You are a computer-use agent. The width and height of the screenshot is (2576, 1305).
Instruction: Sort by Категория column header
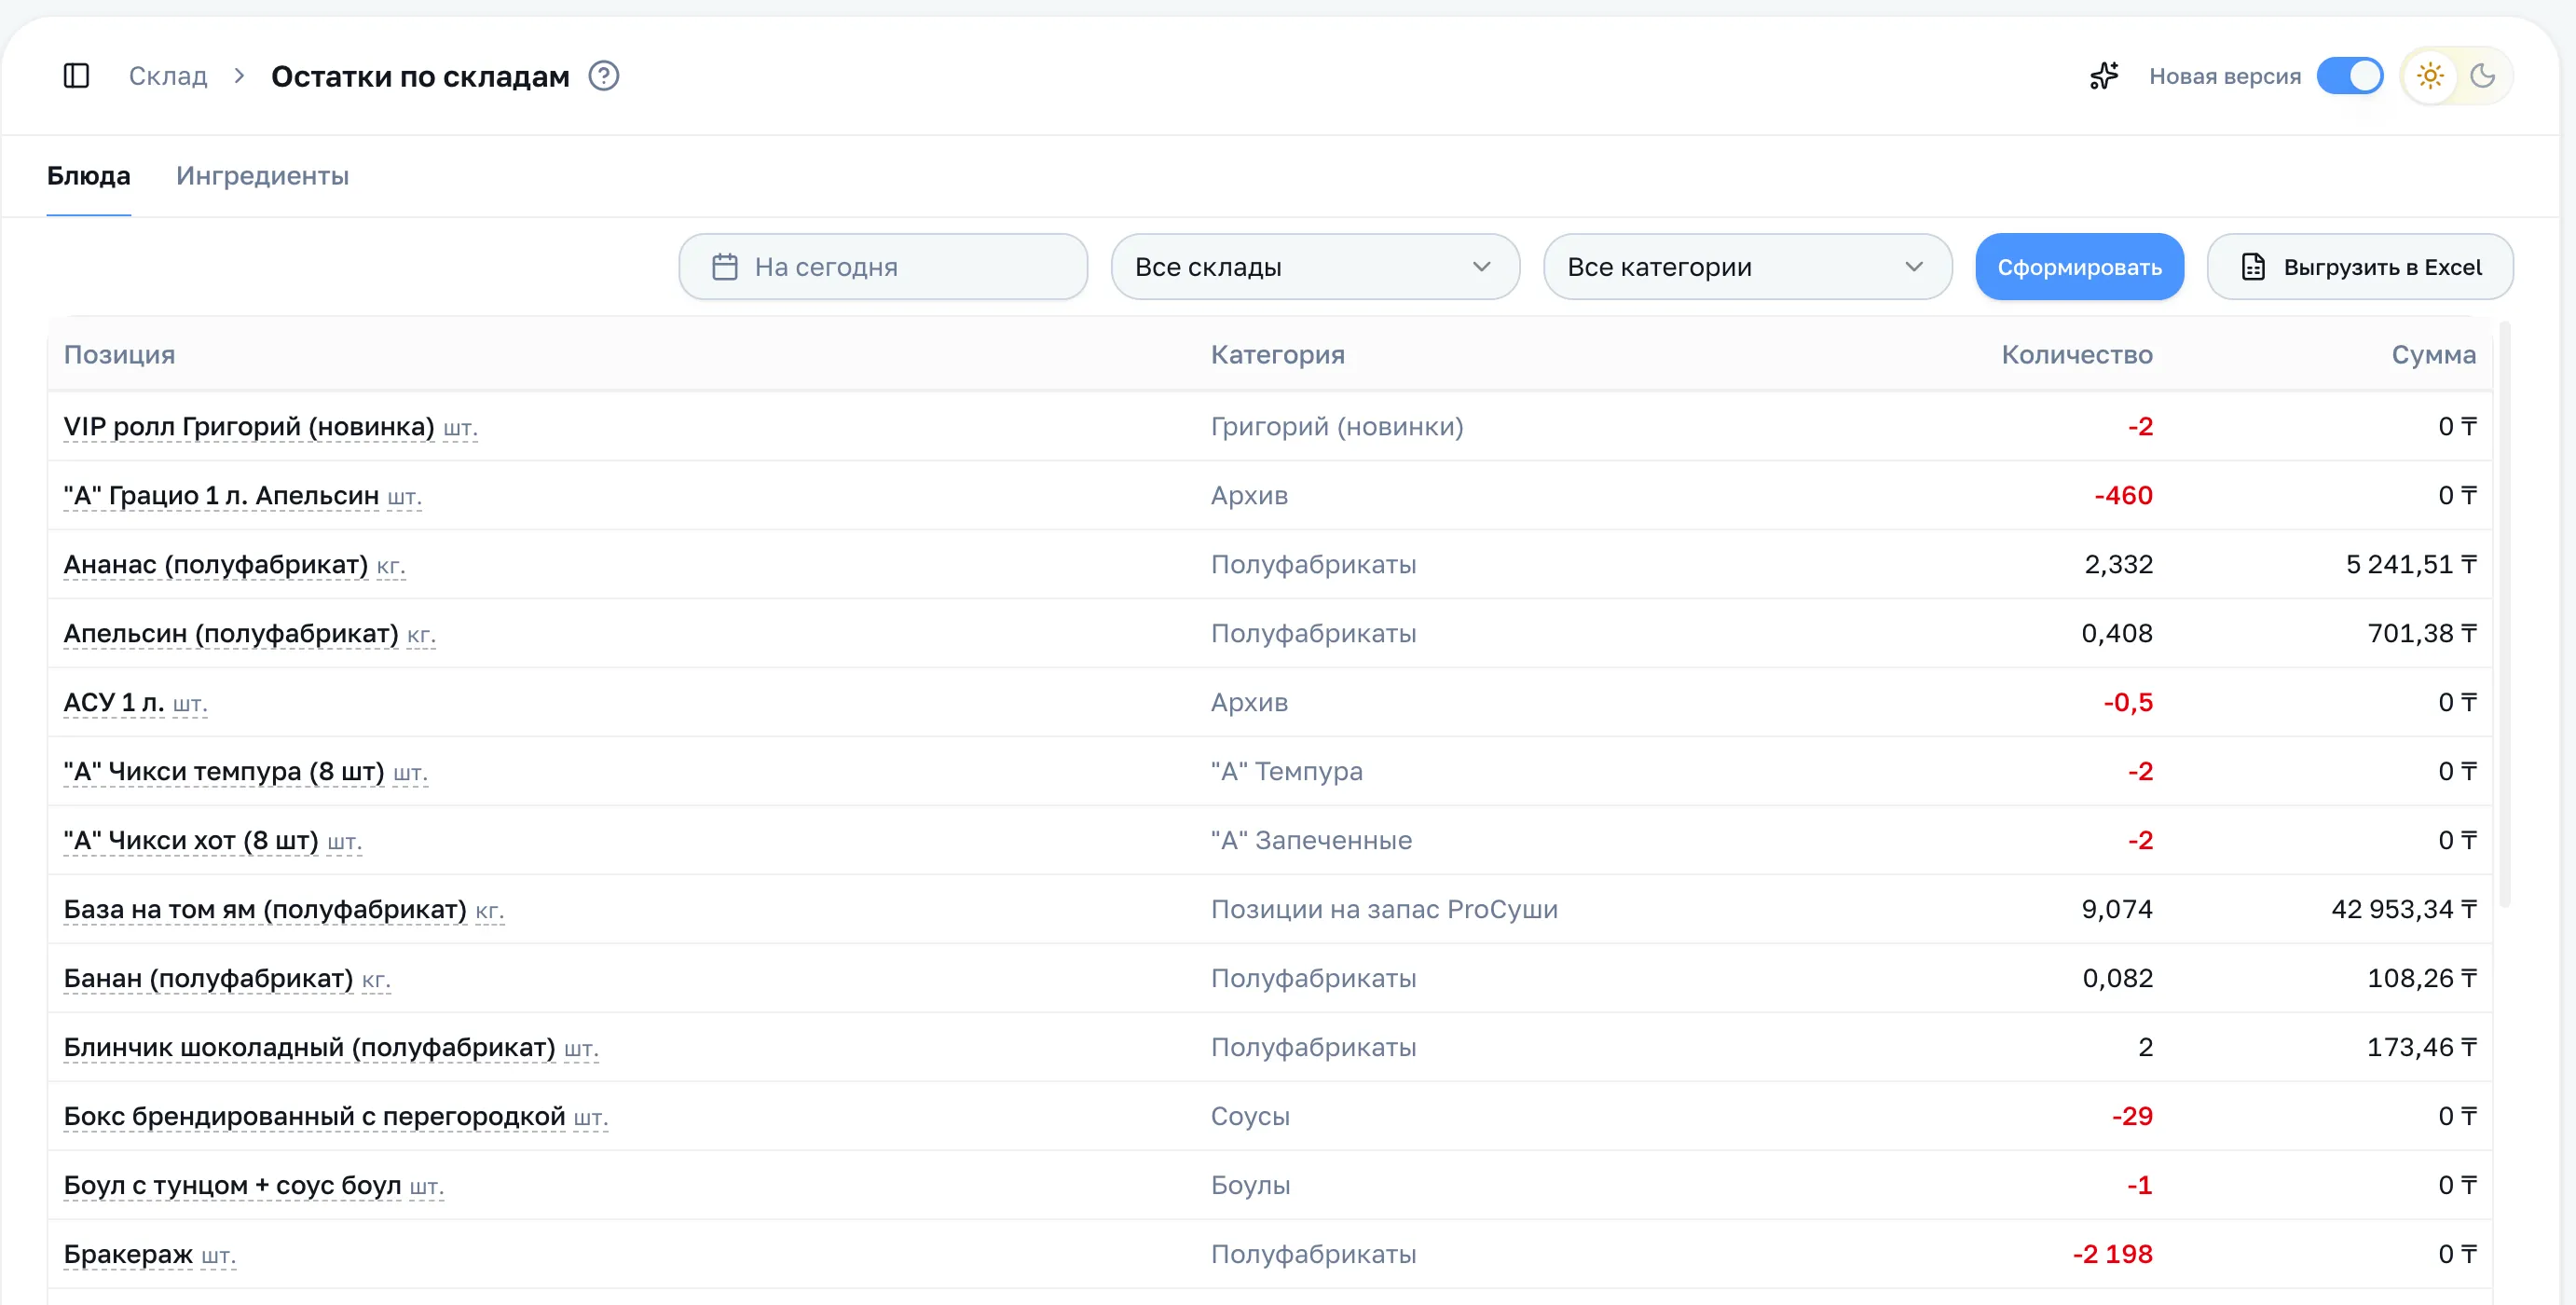1278,355
